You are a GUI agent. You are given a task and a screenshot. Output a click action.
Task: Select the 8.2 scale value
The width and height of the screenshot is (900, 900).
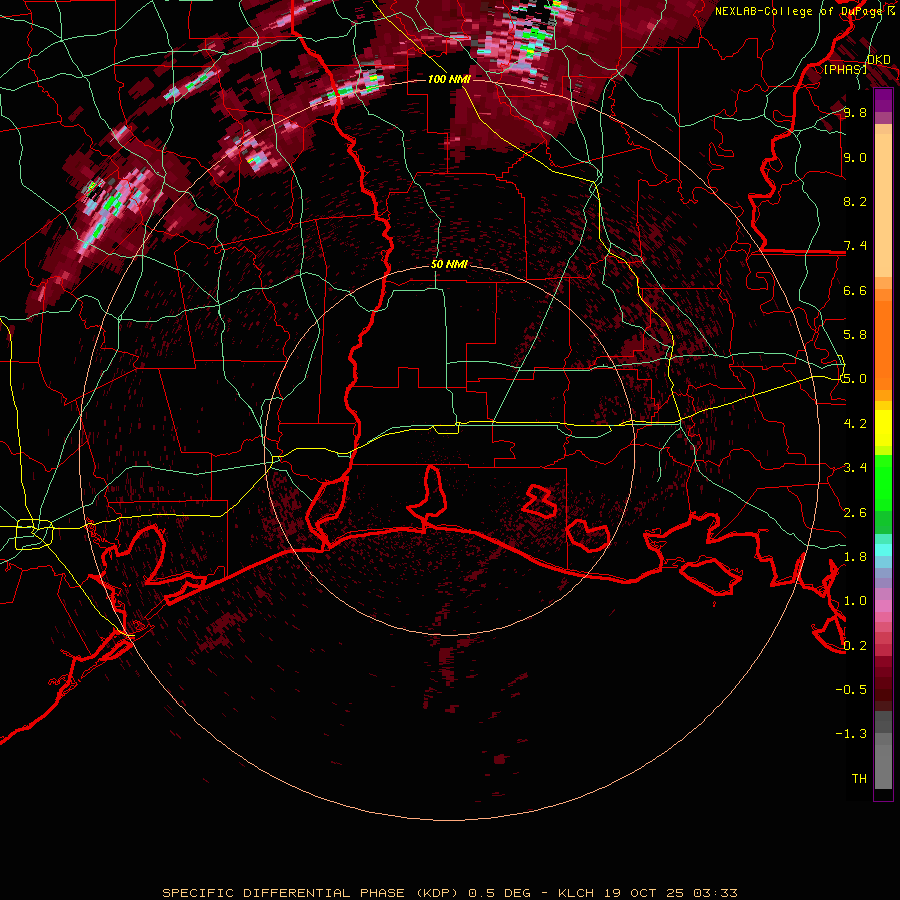point(855,201)
